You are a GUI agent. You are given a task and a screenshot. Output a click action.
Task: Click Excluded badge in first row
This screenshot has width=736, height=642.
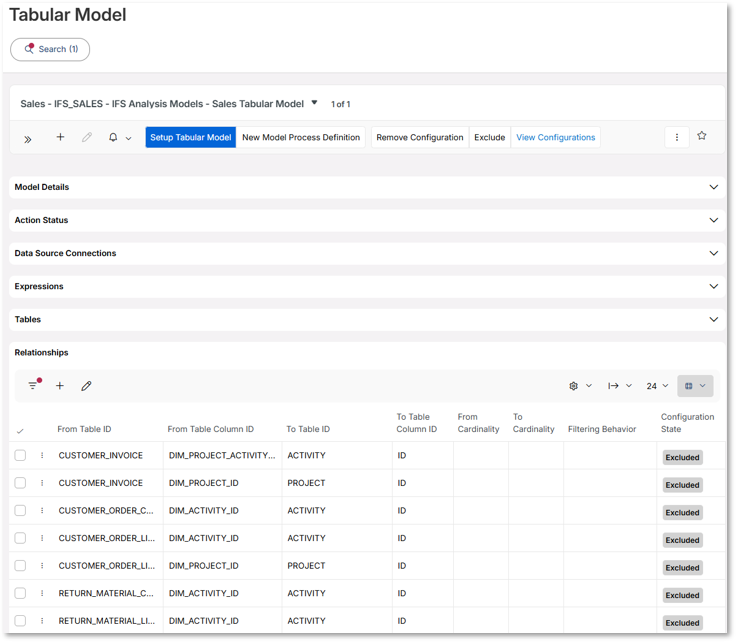682,458
